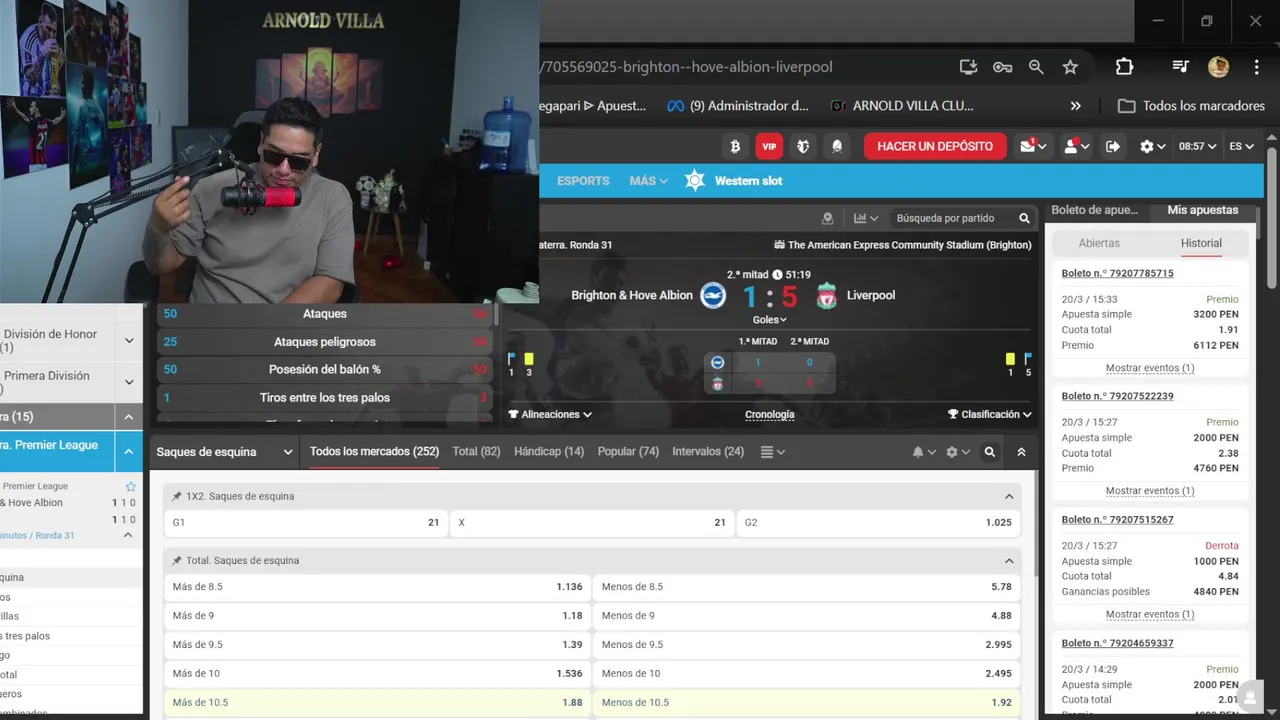Switch to Boleto de apuestas tab

point(1094,210)
